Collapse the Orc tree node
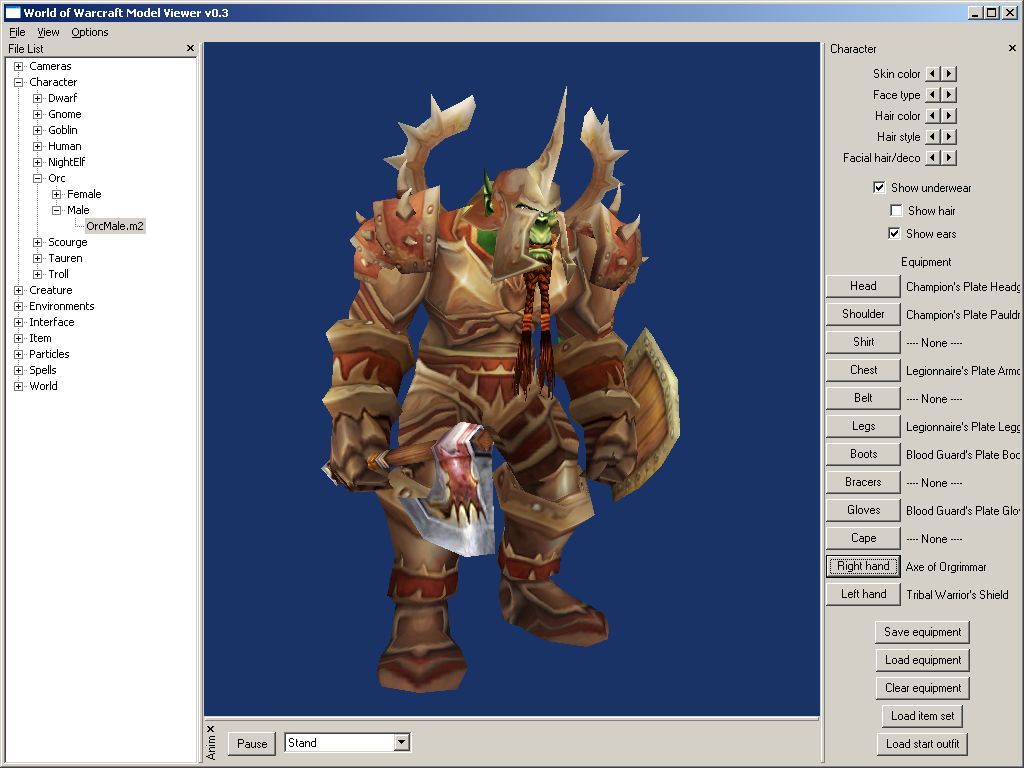The width and height of the screenshot is (1024, 768). [x=38, y=178]
